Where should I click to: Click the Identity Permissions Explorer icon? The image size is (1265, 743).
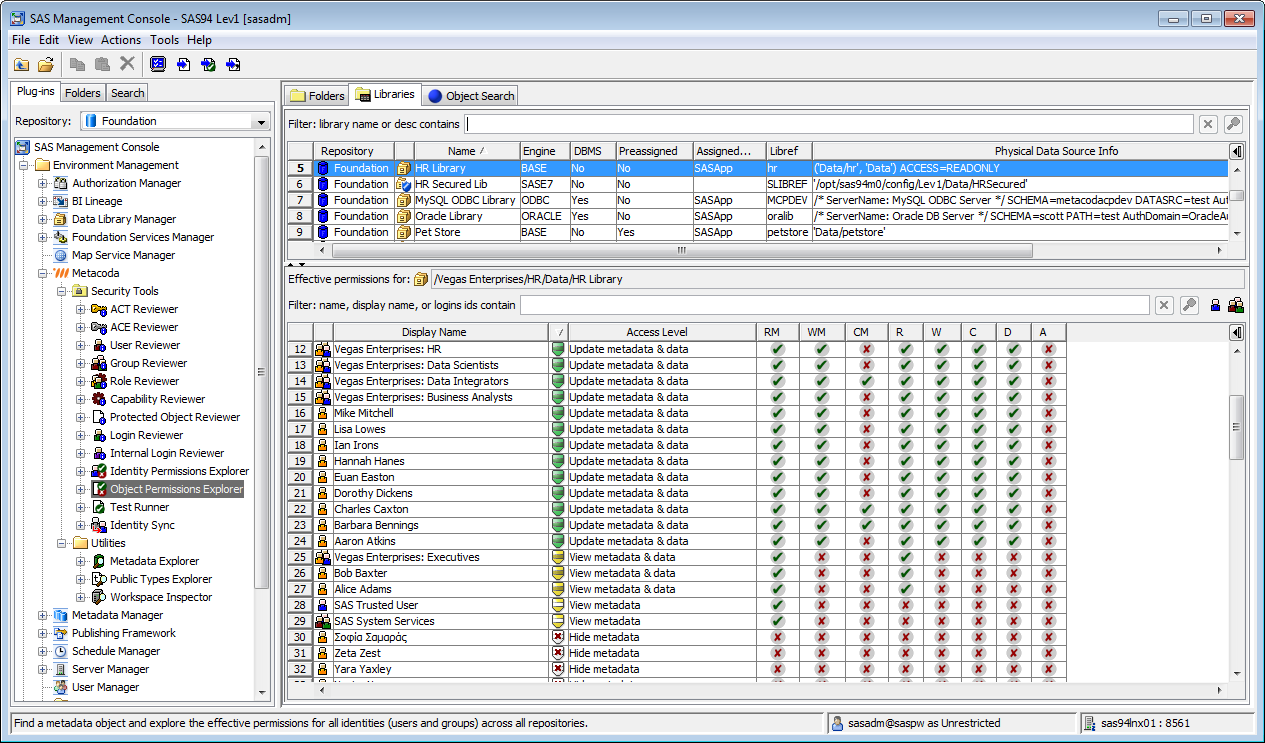tap(99, 471)
